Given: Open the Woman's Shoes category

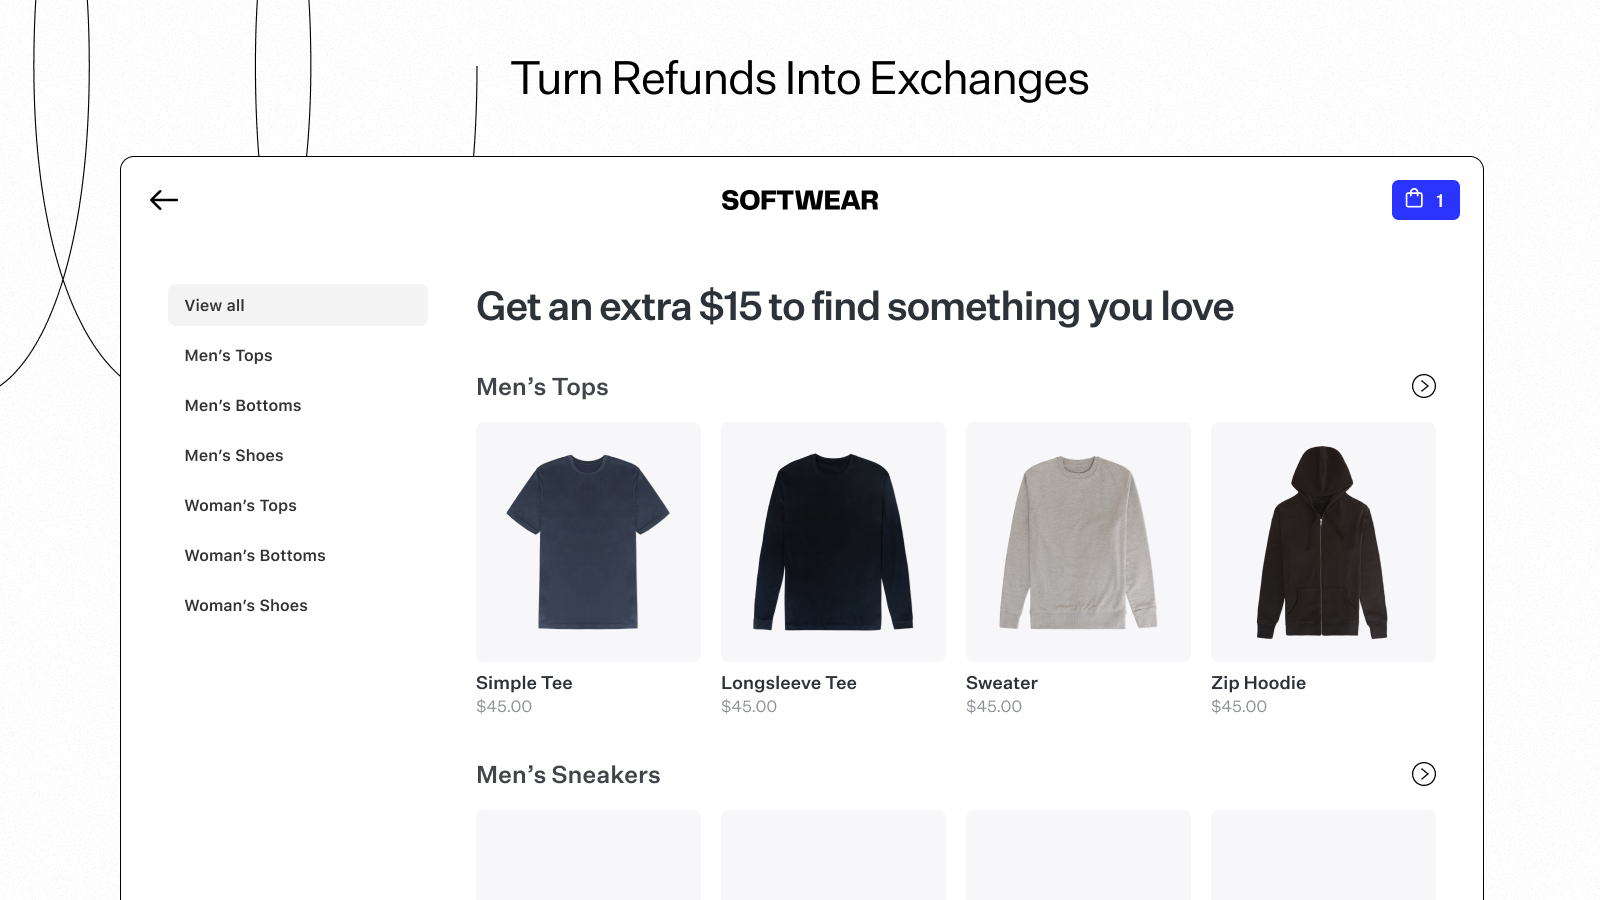Looking at the screenshot, I should click(246, 605).
